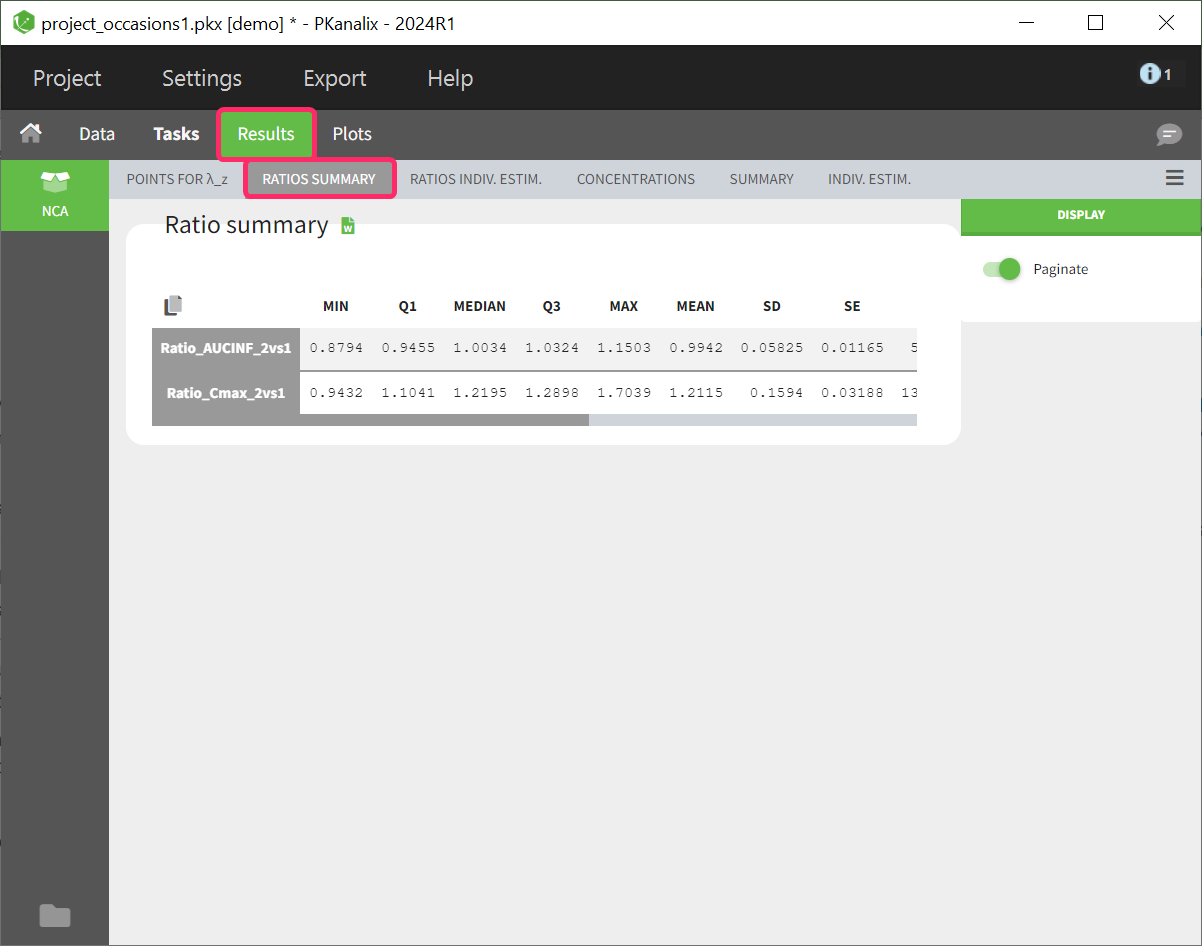1202x946 pixels.
Task: Open the Settings menu
Action: tap(202, 78)
